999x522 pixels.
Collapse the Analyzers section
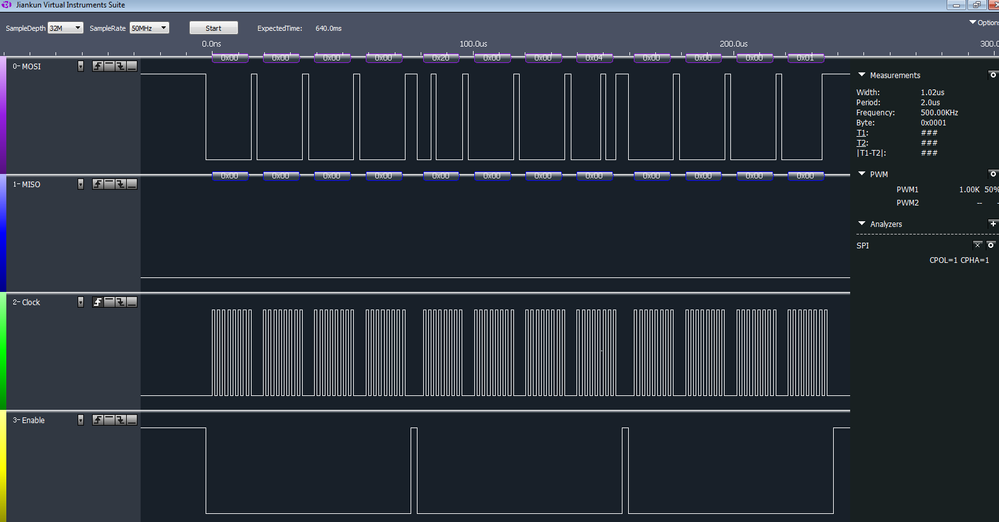(861, 223)
